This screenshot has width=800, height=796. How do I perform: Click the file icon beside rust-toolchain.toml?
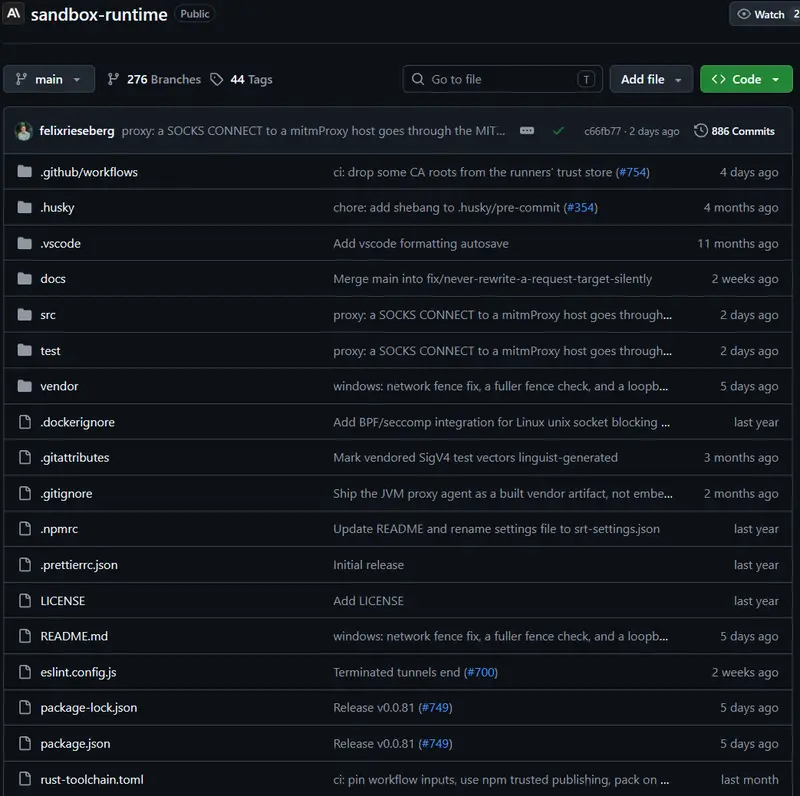point(24,779)
